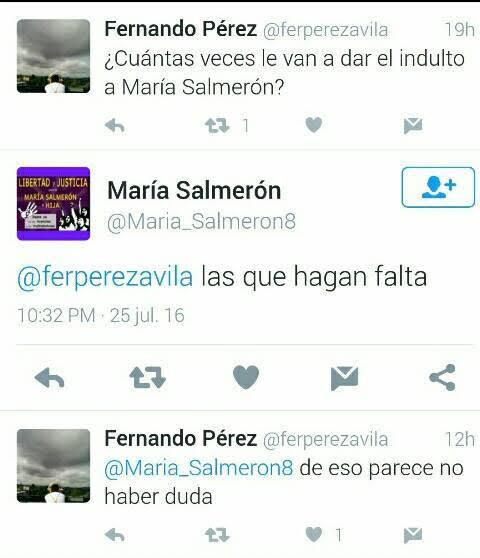Viewport: 480px width, 558px height.
Task: Message María Salmerón's tweet via envelope icon
Action: (344, 378)
